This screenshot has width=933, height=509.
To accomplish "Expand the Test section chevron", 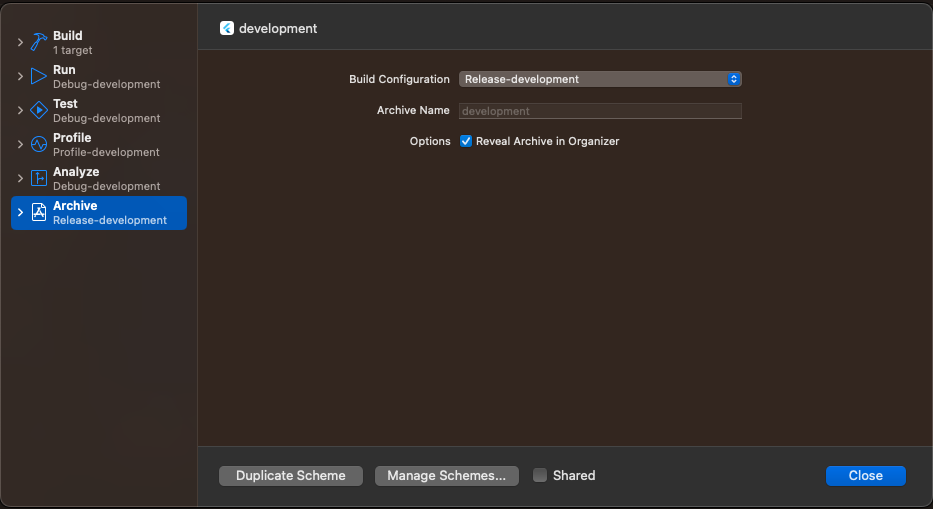I will (20, 110).
